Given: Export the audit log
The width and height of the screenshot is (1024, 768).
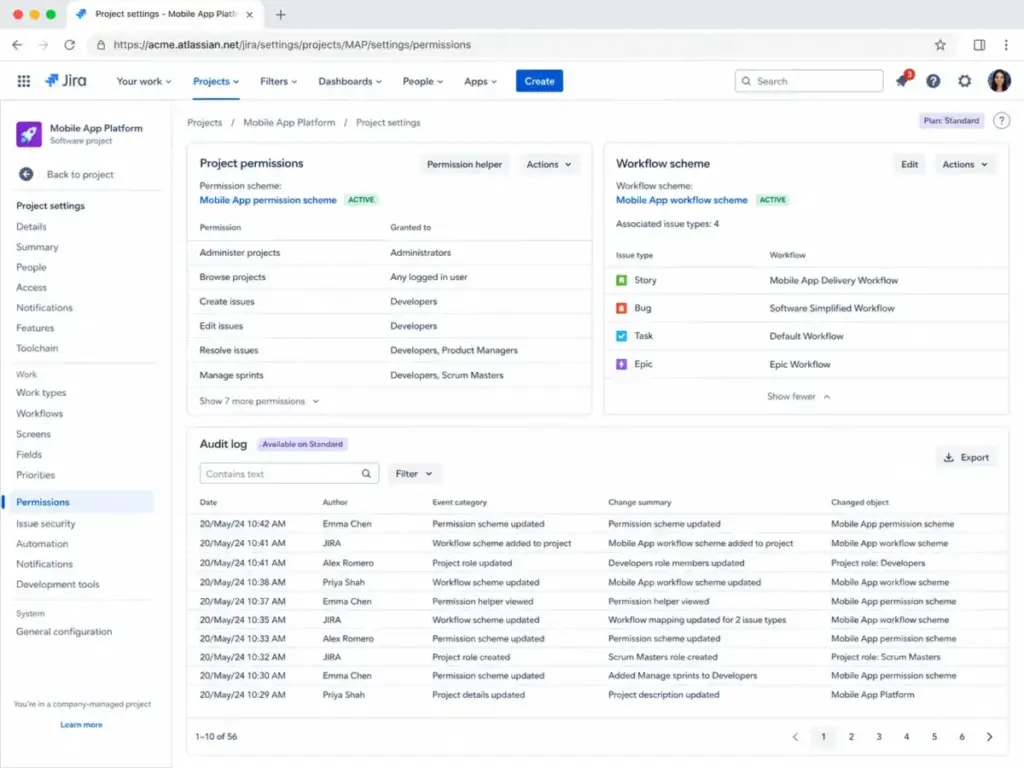Looking at the screenshot, I should (966, 457).
